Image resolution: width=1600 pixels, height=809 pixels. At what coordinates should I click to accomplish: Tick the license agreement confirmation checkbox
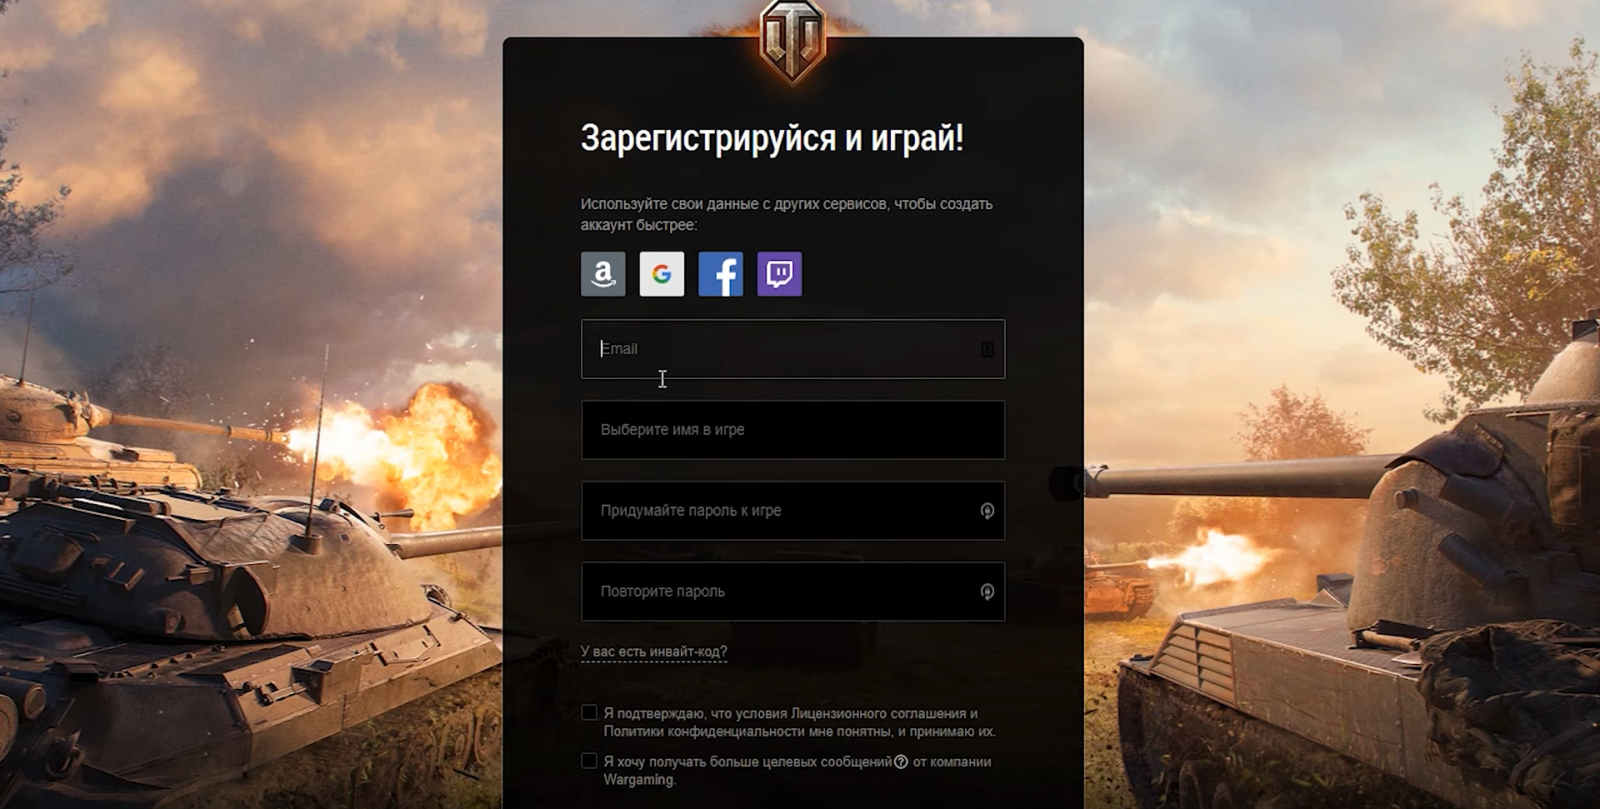[x=589, y=713]
